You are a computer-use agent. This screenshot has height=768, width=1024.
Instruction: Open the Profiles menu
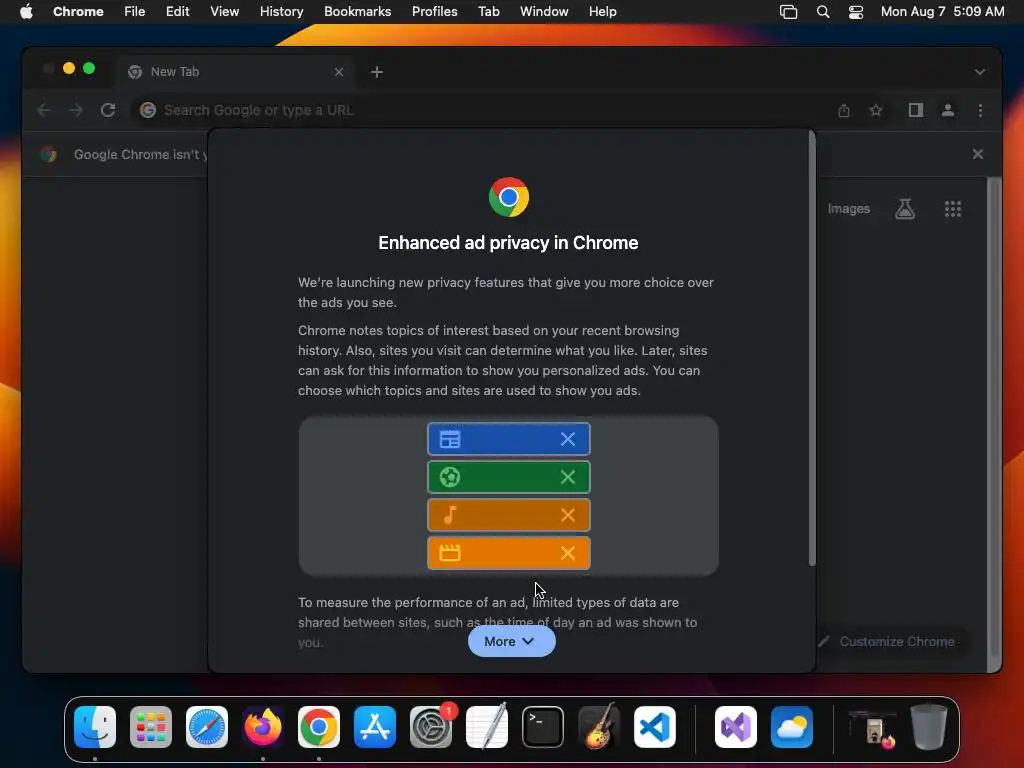434,12
